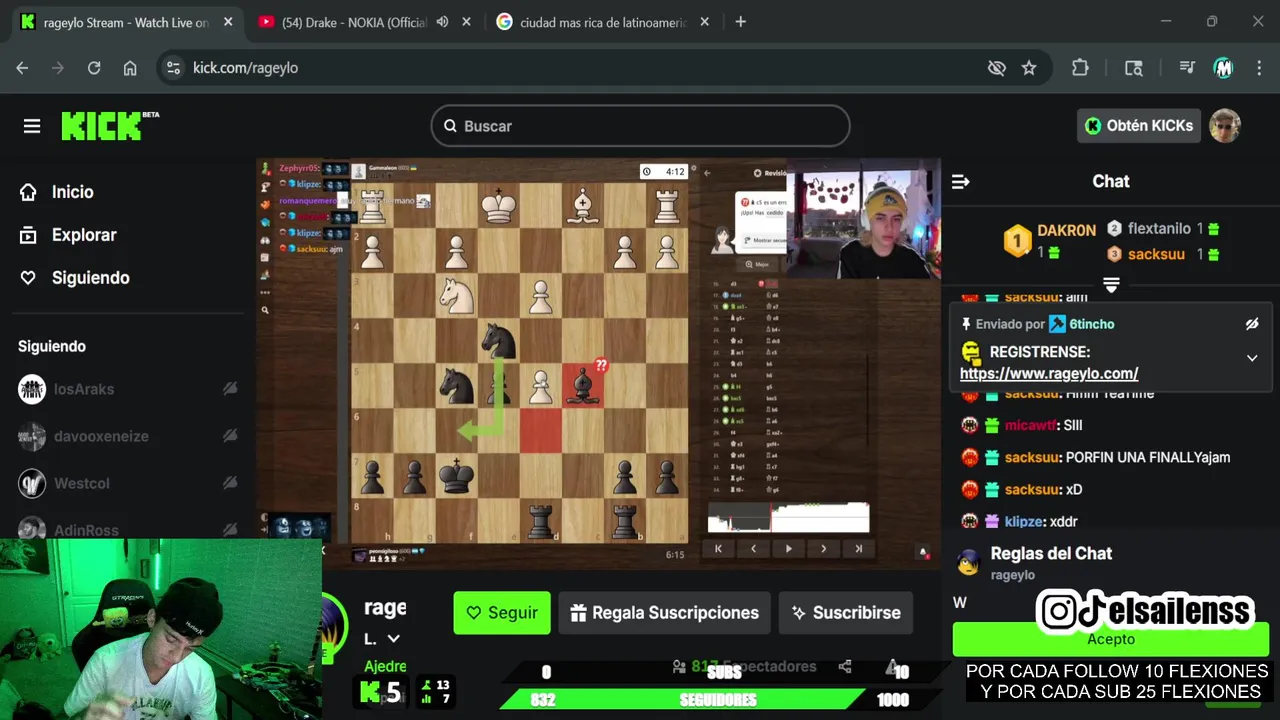Click the chess evaluation graph
Screen dimensions: 1280x720
point(788,518)
